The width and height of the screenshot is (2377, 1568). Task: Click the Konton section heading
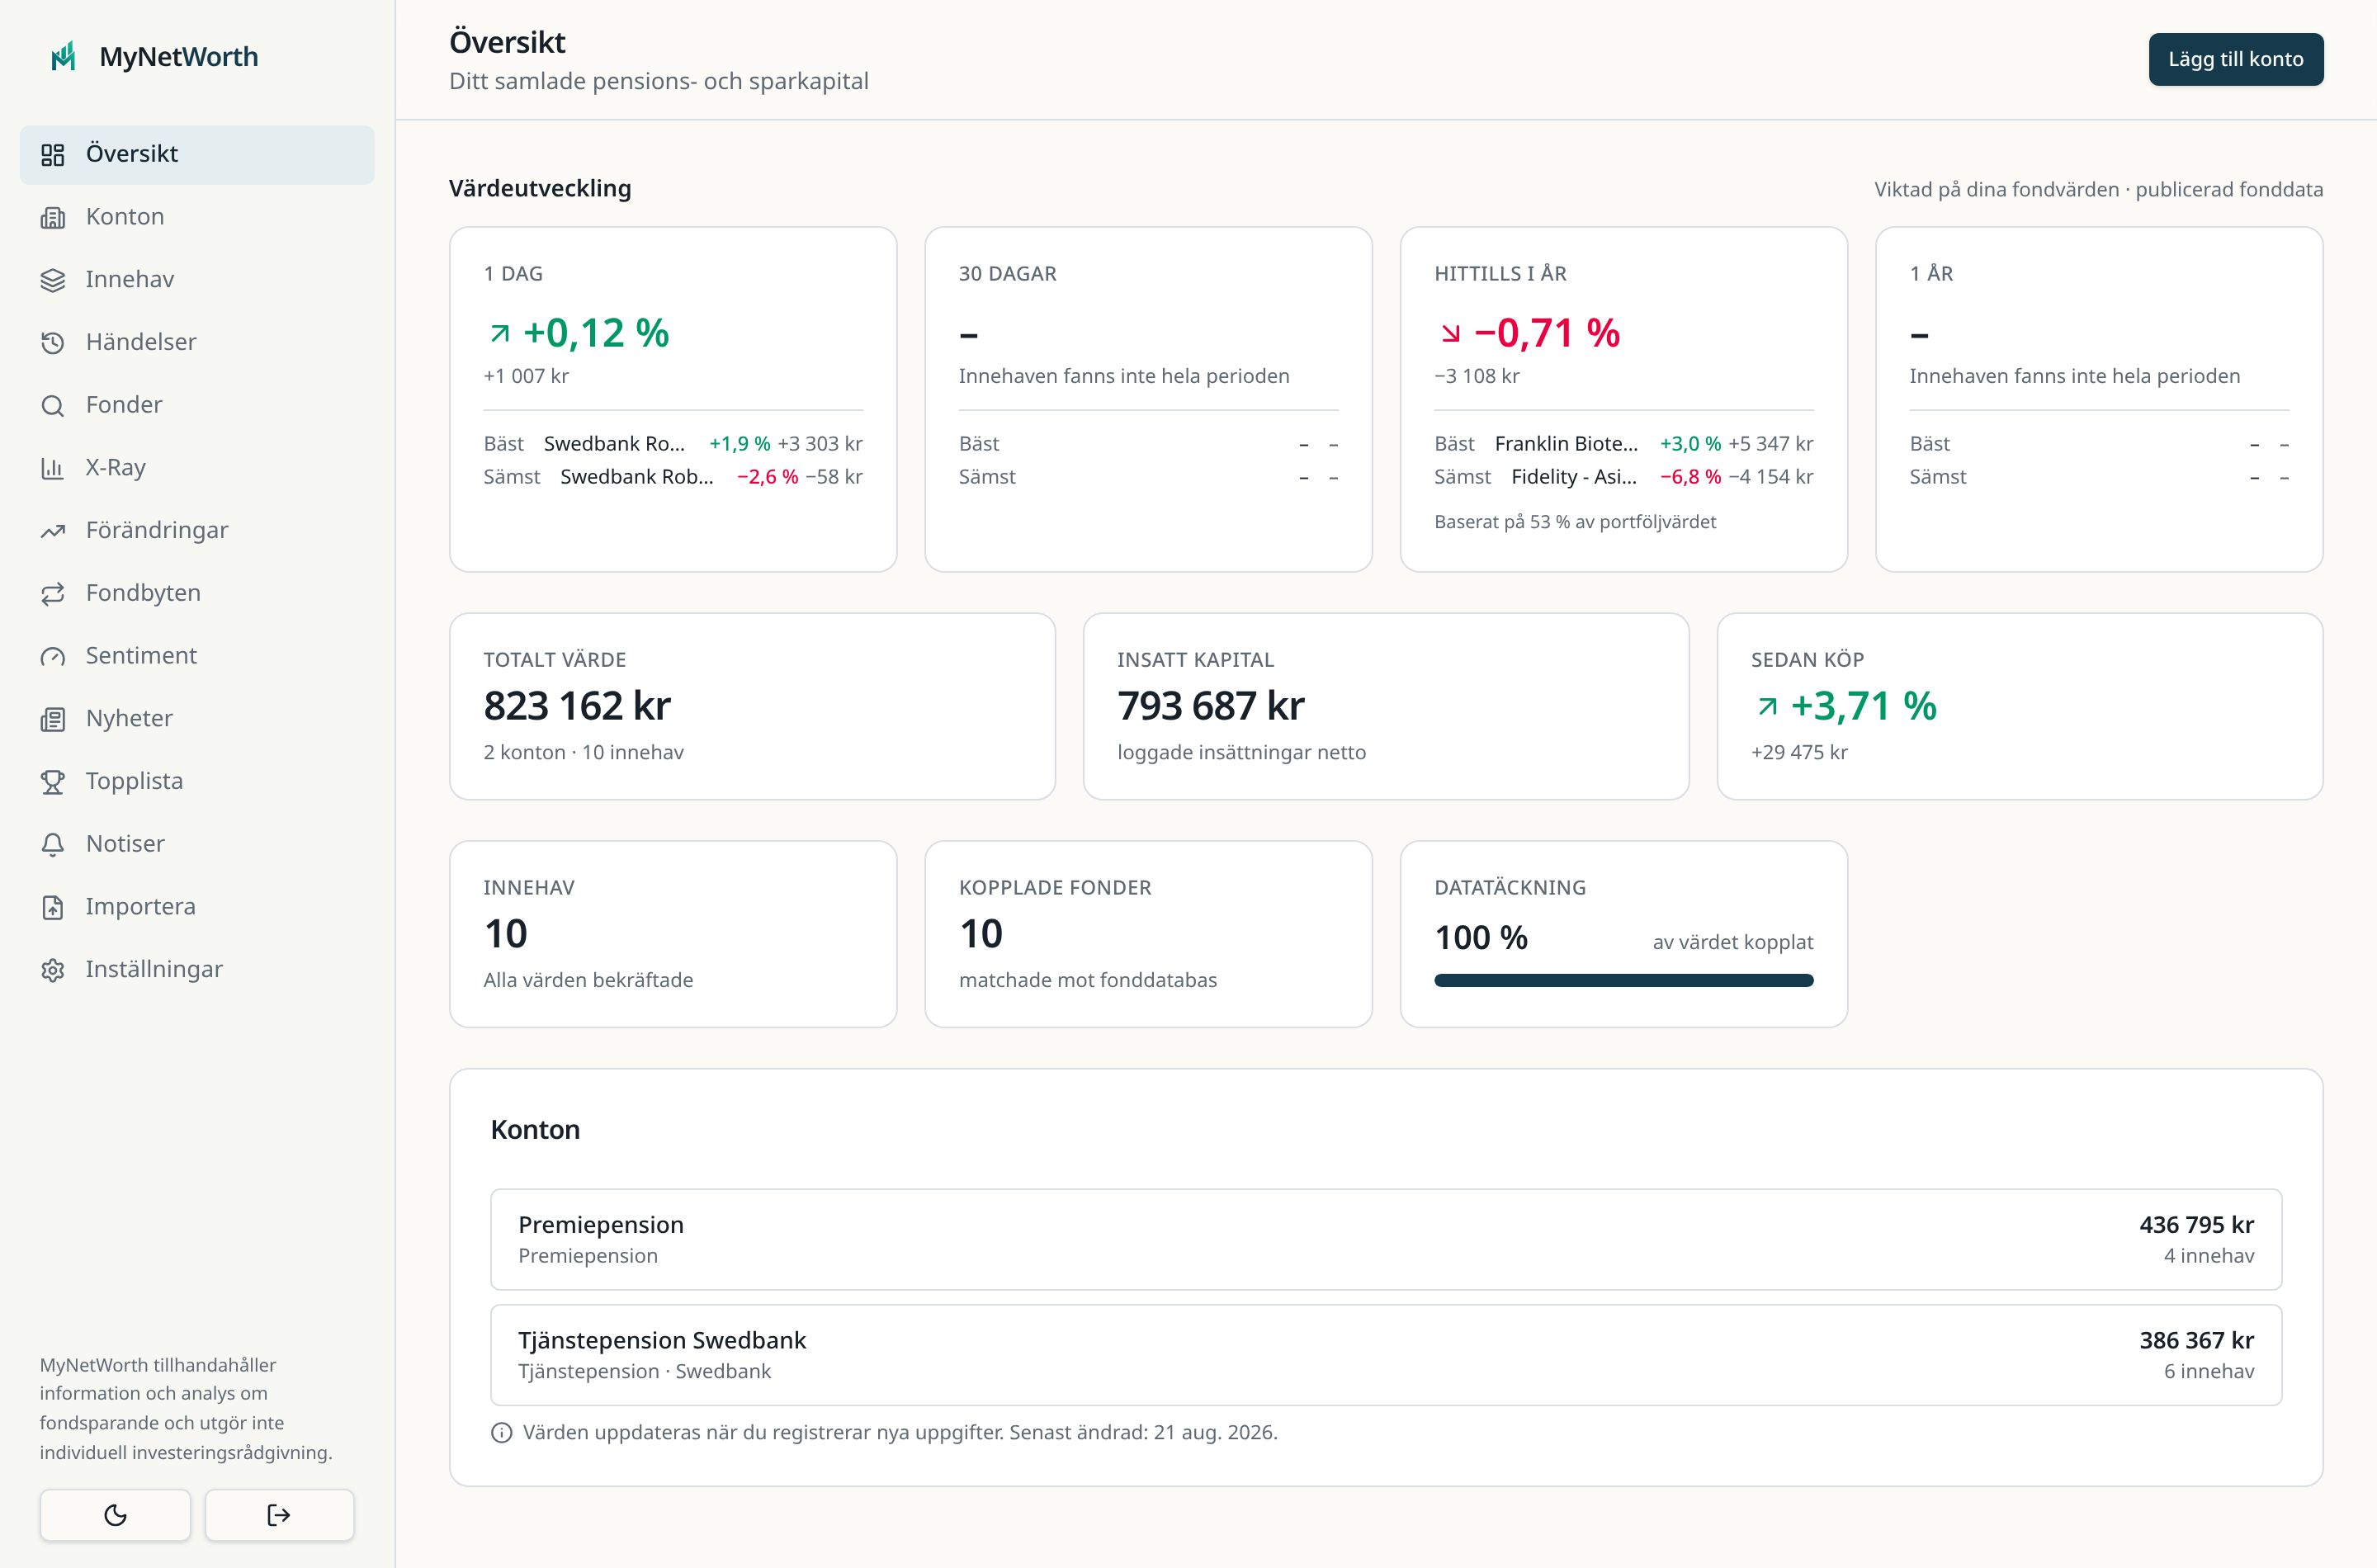[535, 1130]
